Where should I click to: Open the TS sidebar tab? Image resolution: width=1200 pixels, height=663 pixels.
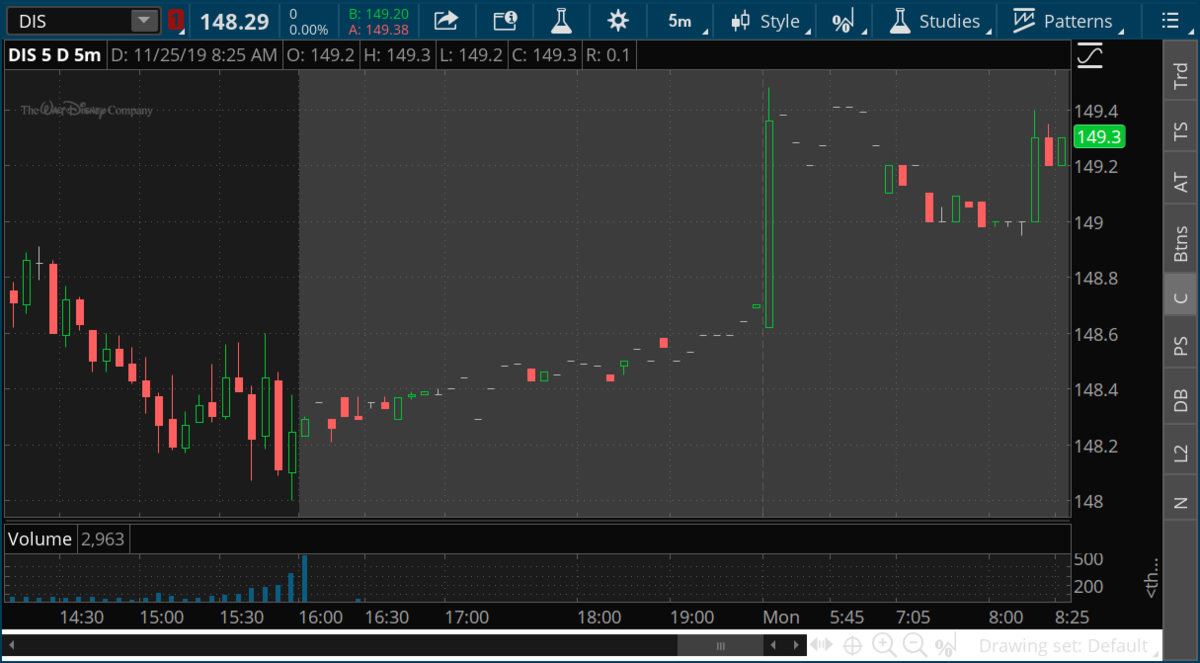click(1181, 131)
